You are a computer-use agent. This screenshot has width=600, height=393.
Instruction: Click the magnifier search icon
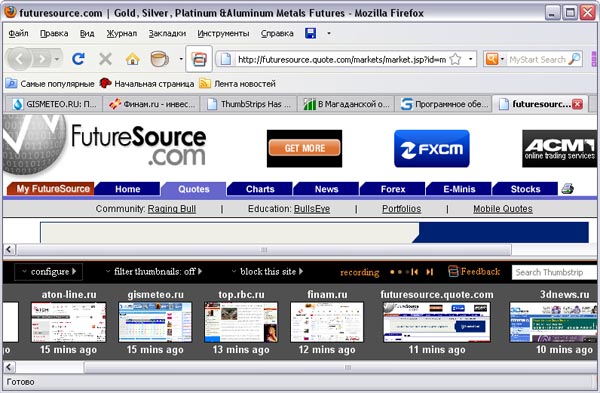click(574, 59)
